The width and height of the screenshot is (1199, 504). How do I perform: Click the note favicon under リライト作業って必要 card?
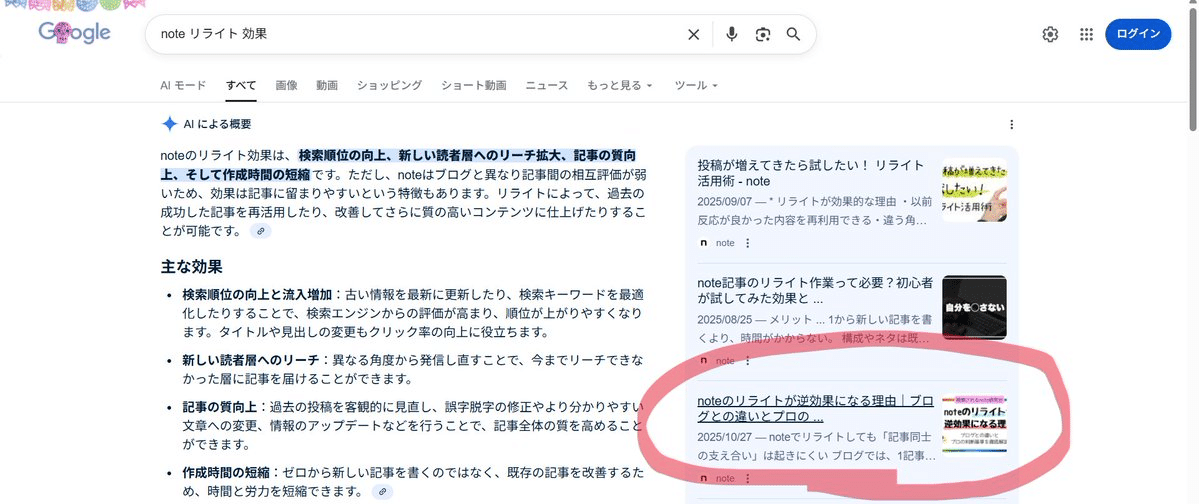(x=703, y=361)
